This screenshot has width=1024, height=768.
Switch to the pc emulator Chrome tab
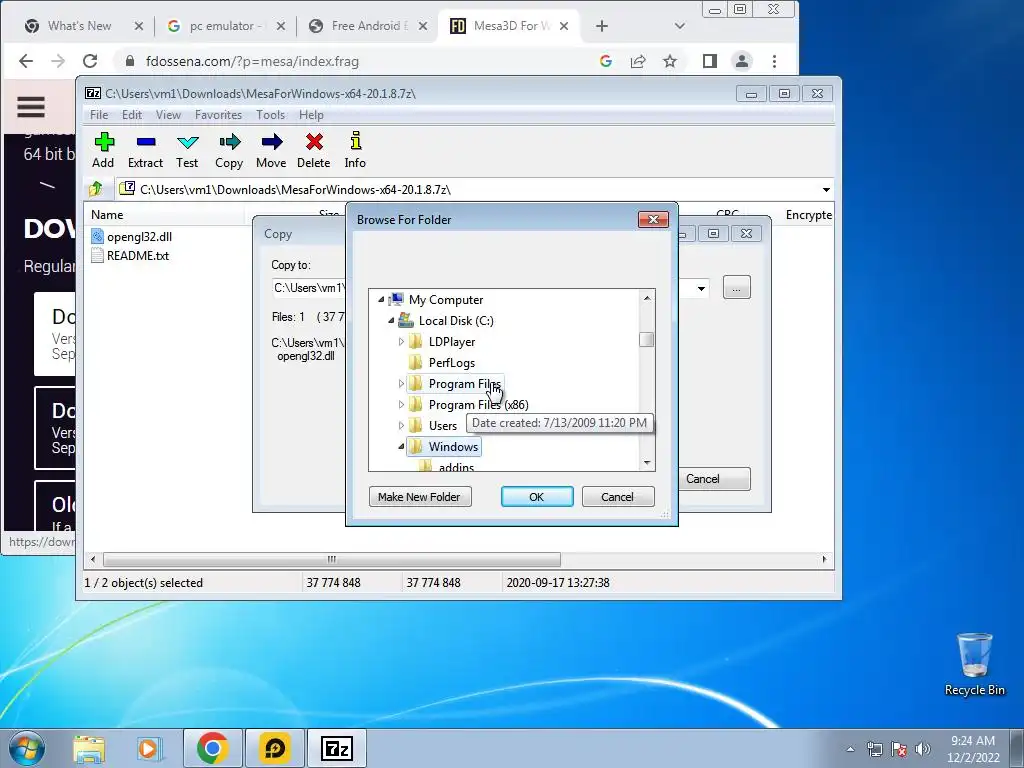click(x=225, y=26)
